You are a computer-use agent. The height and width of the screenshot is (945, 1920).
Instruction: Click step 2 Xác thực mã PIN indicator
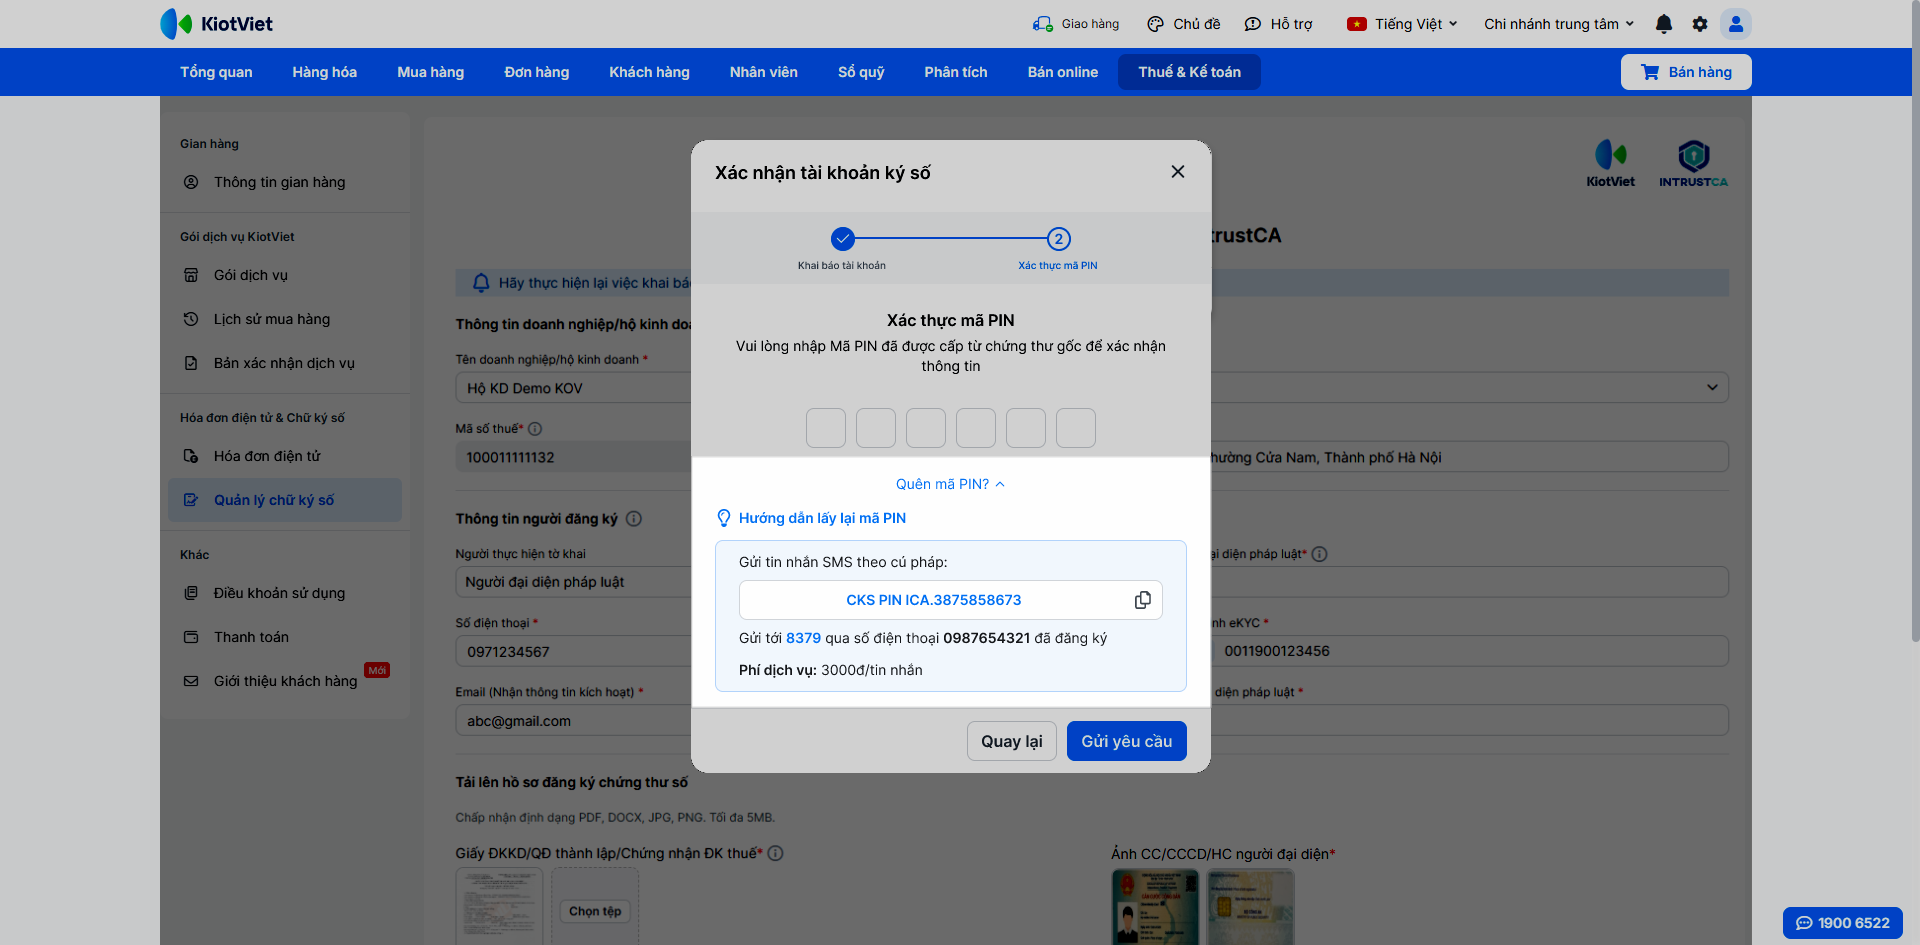pyautogui.click(x=1059, y=239)
